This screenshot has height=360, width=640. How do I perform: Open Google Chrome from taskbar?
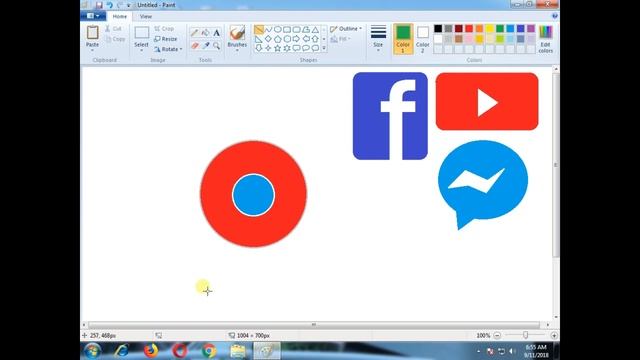tap(209, 351)
